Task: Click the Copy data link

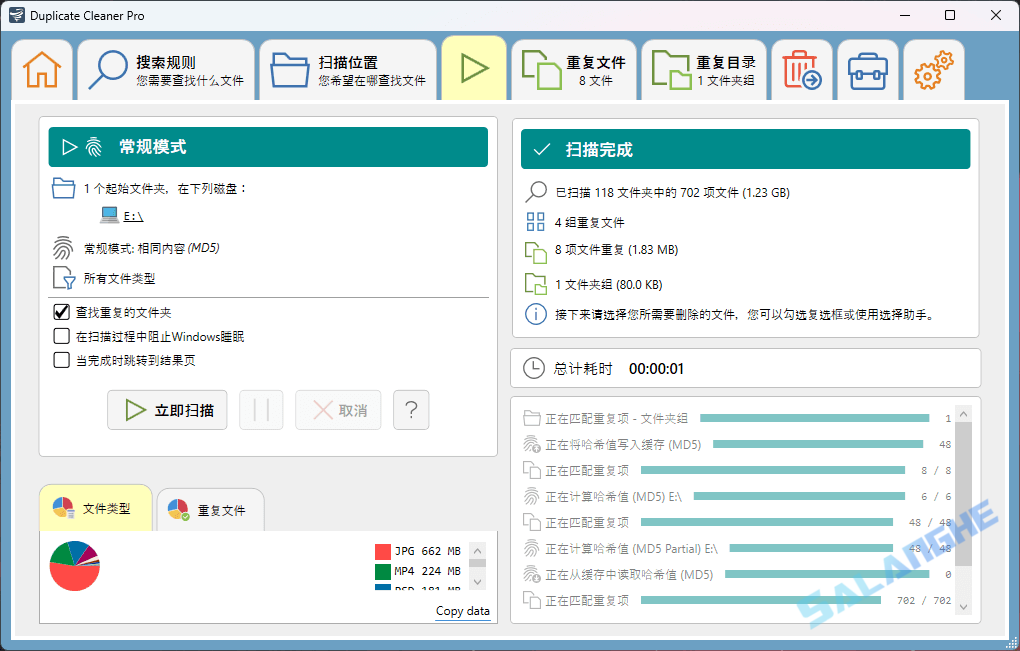Action: [x=463, y=610]
